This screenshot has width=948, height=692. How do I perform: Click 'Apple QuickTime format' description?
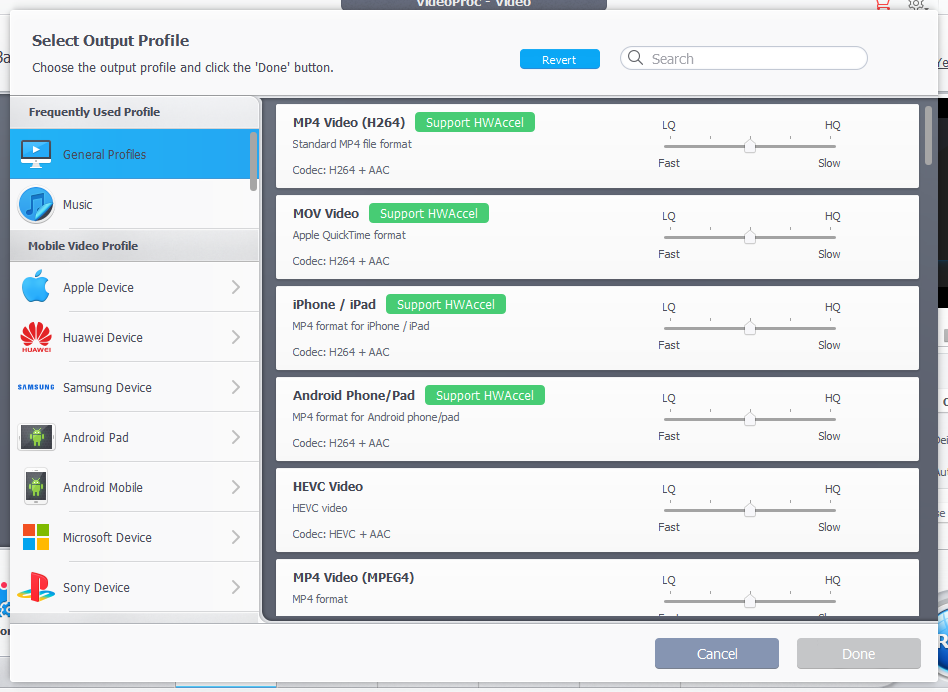click(349, 235)
